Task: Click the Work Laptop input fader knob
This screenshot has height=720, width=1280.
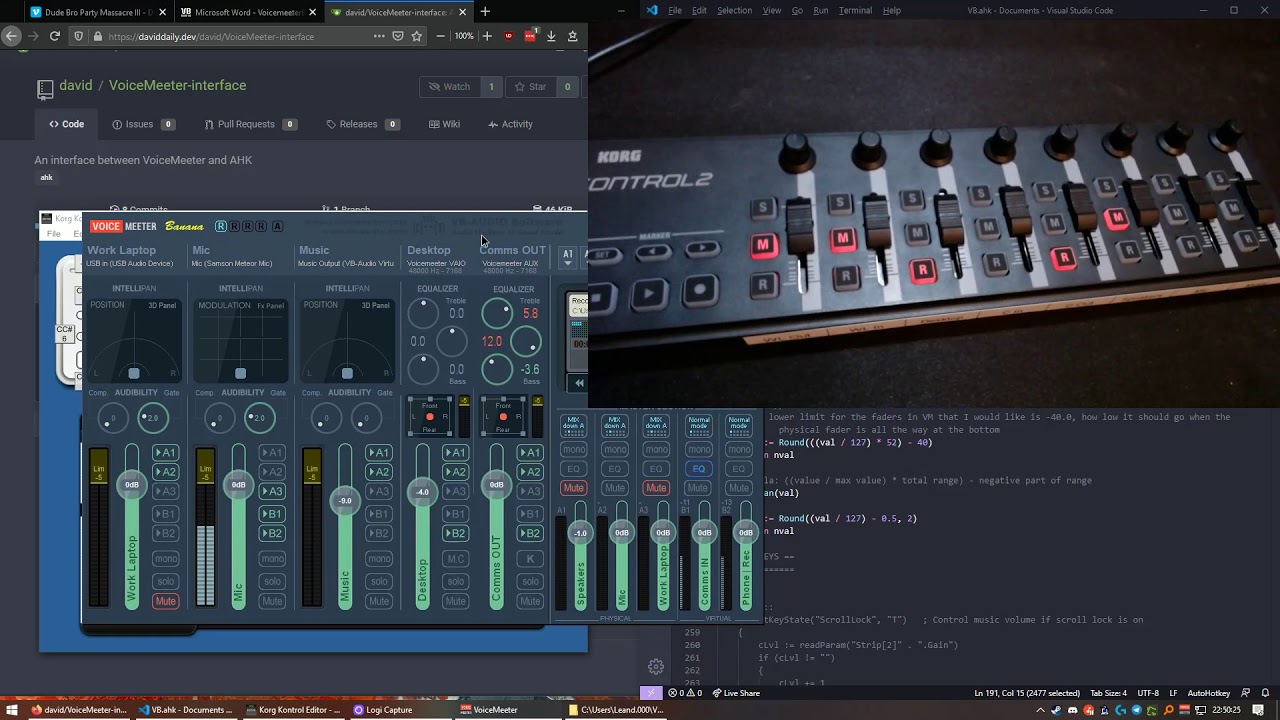Action: coord(132,484)
